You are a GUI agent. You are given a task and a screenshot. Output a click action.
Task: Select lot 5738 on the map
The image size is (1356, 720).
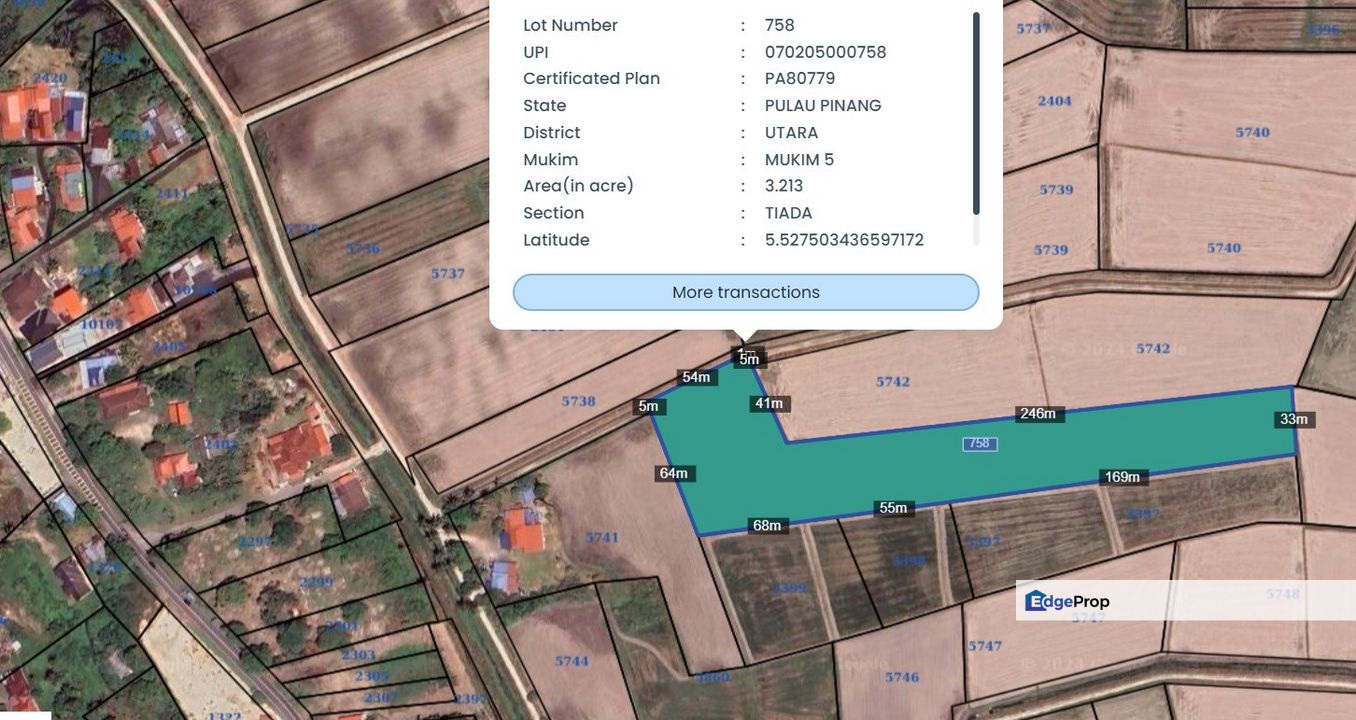[x=578, y=401]
